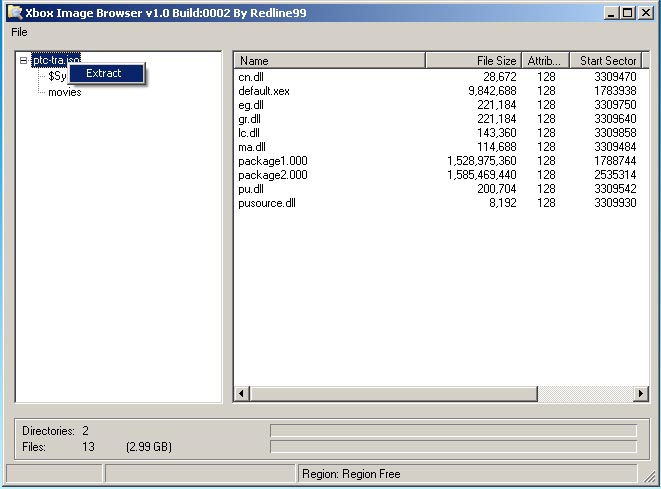Click the 1,585,469,440 file size value
661x489 pixels.
pyautogui.click(x=482, y=175)
